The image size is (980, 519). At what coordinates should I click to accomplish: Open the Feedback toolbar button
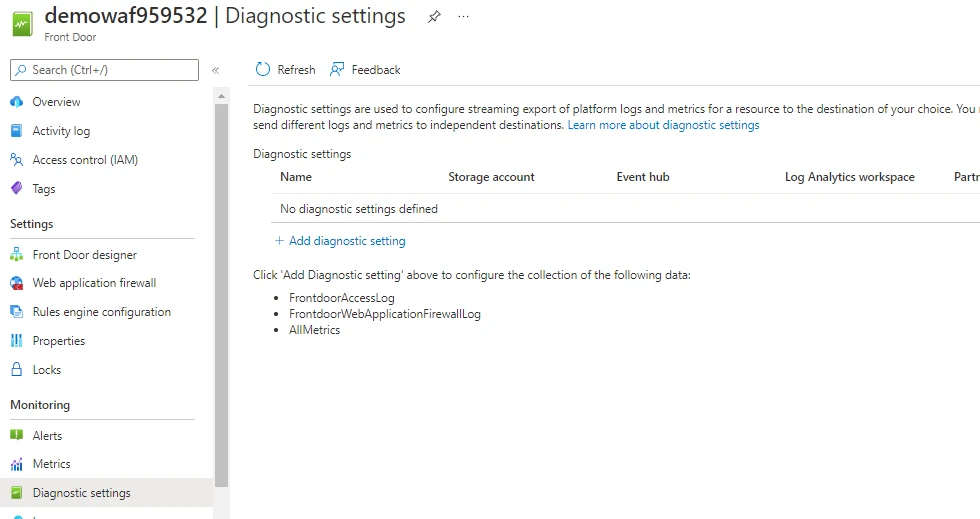pos(366,70)
